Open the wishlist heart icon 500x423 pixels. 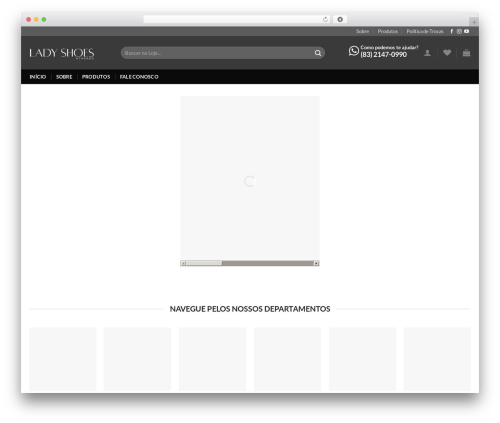click(447, 53)
